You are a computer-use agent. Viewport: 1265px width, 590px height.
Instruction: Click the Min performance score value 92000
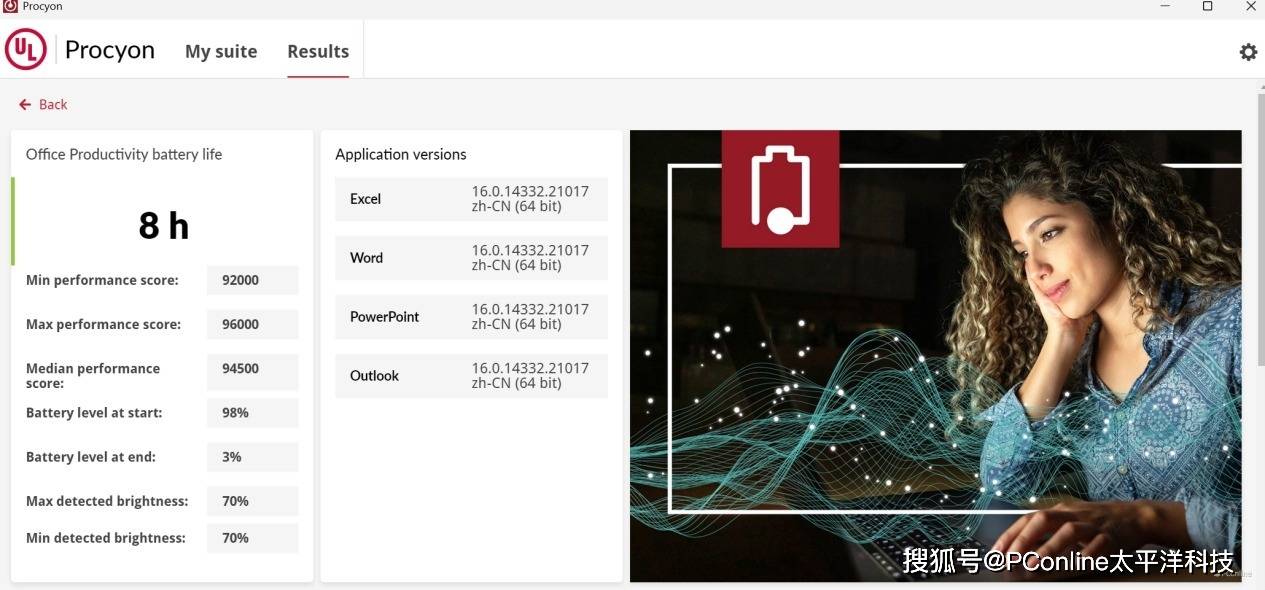[x=253, y=280]
